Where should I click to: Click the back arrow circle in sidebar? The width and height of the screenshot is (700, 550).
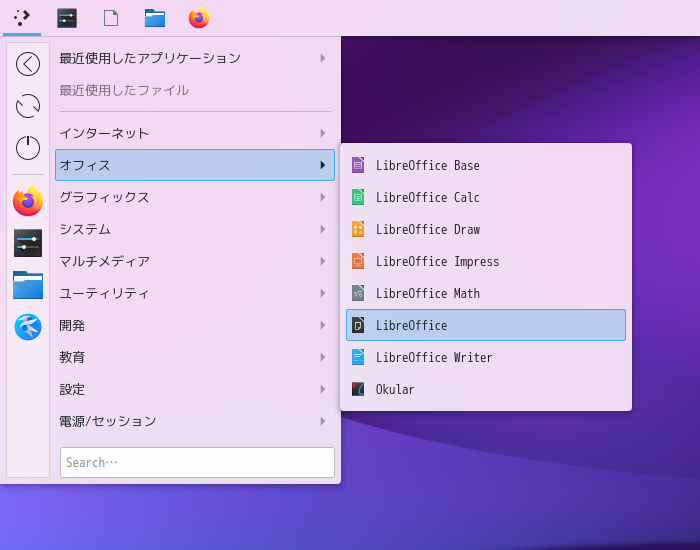tap(28, 64)
